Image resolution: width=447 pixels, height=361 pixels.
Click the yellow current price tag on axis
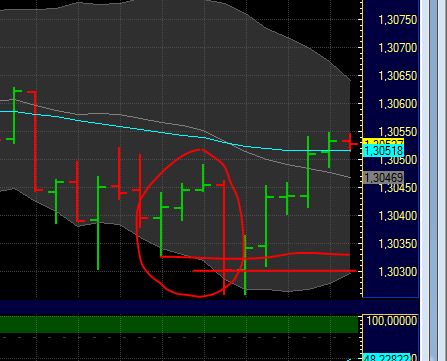click(x=383, y=142)
